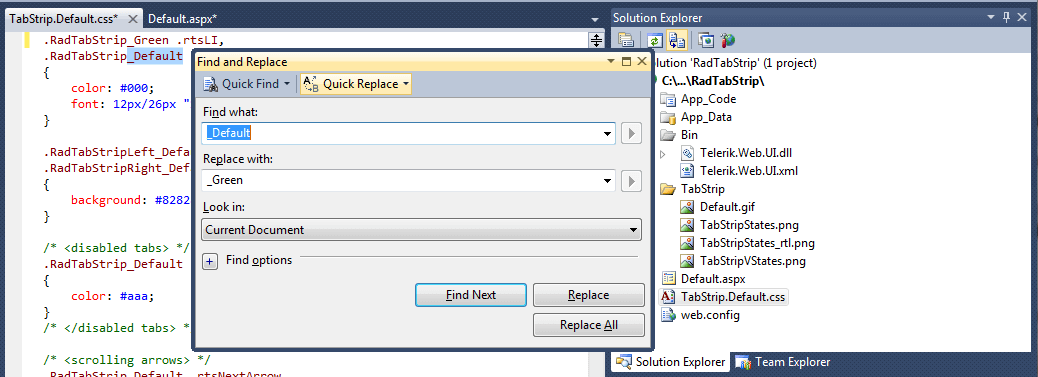Click the TabStripStates_rtl.png image icon
The image size is (1038, 377).
point(688,242)
